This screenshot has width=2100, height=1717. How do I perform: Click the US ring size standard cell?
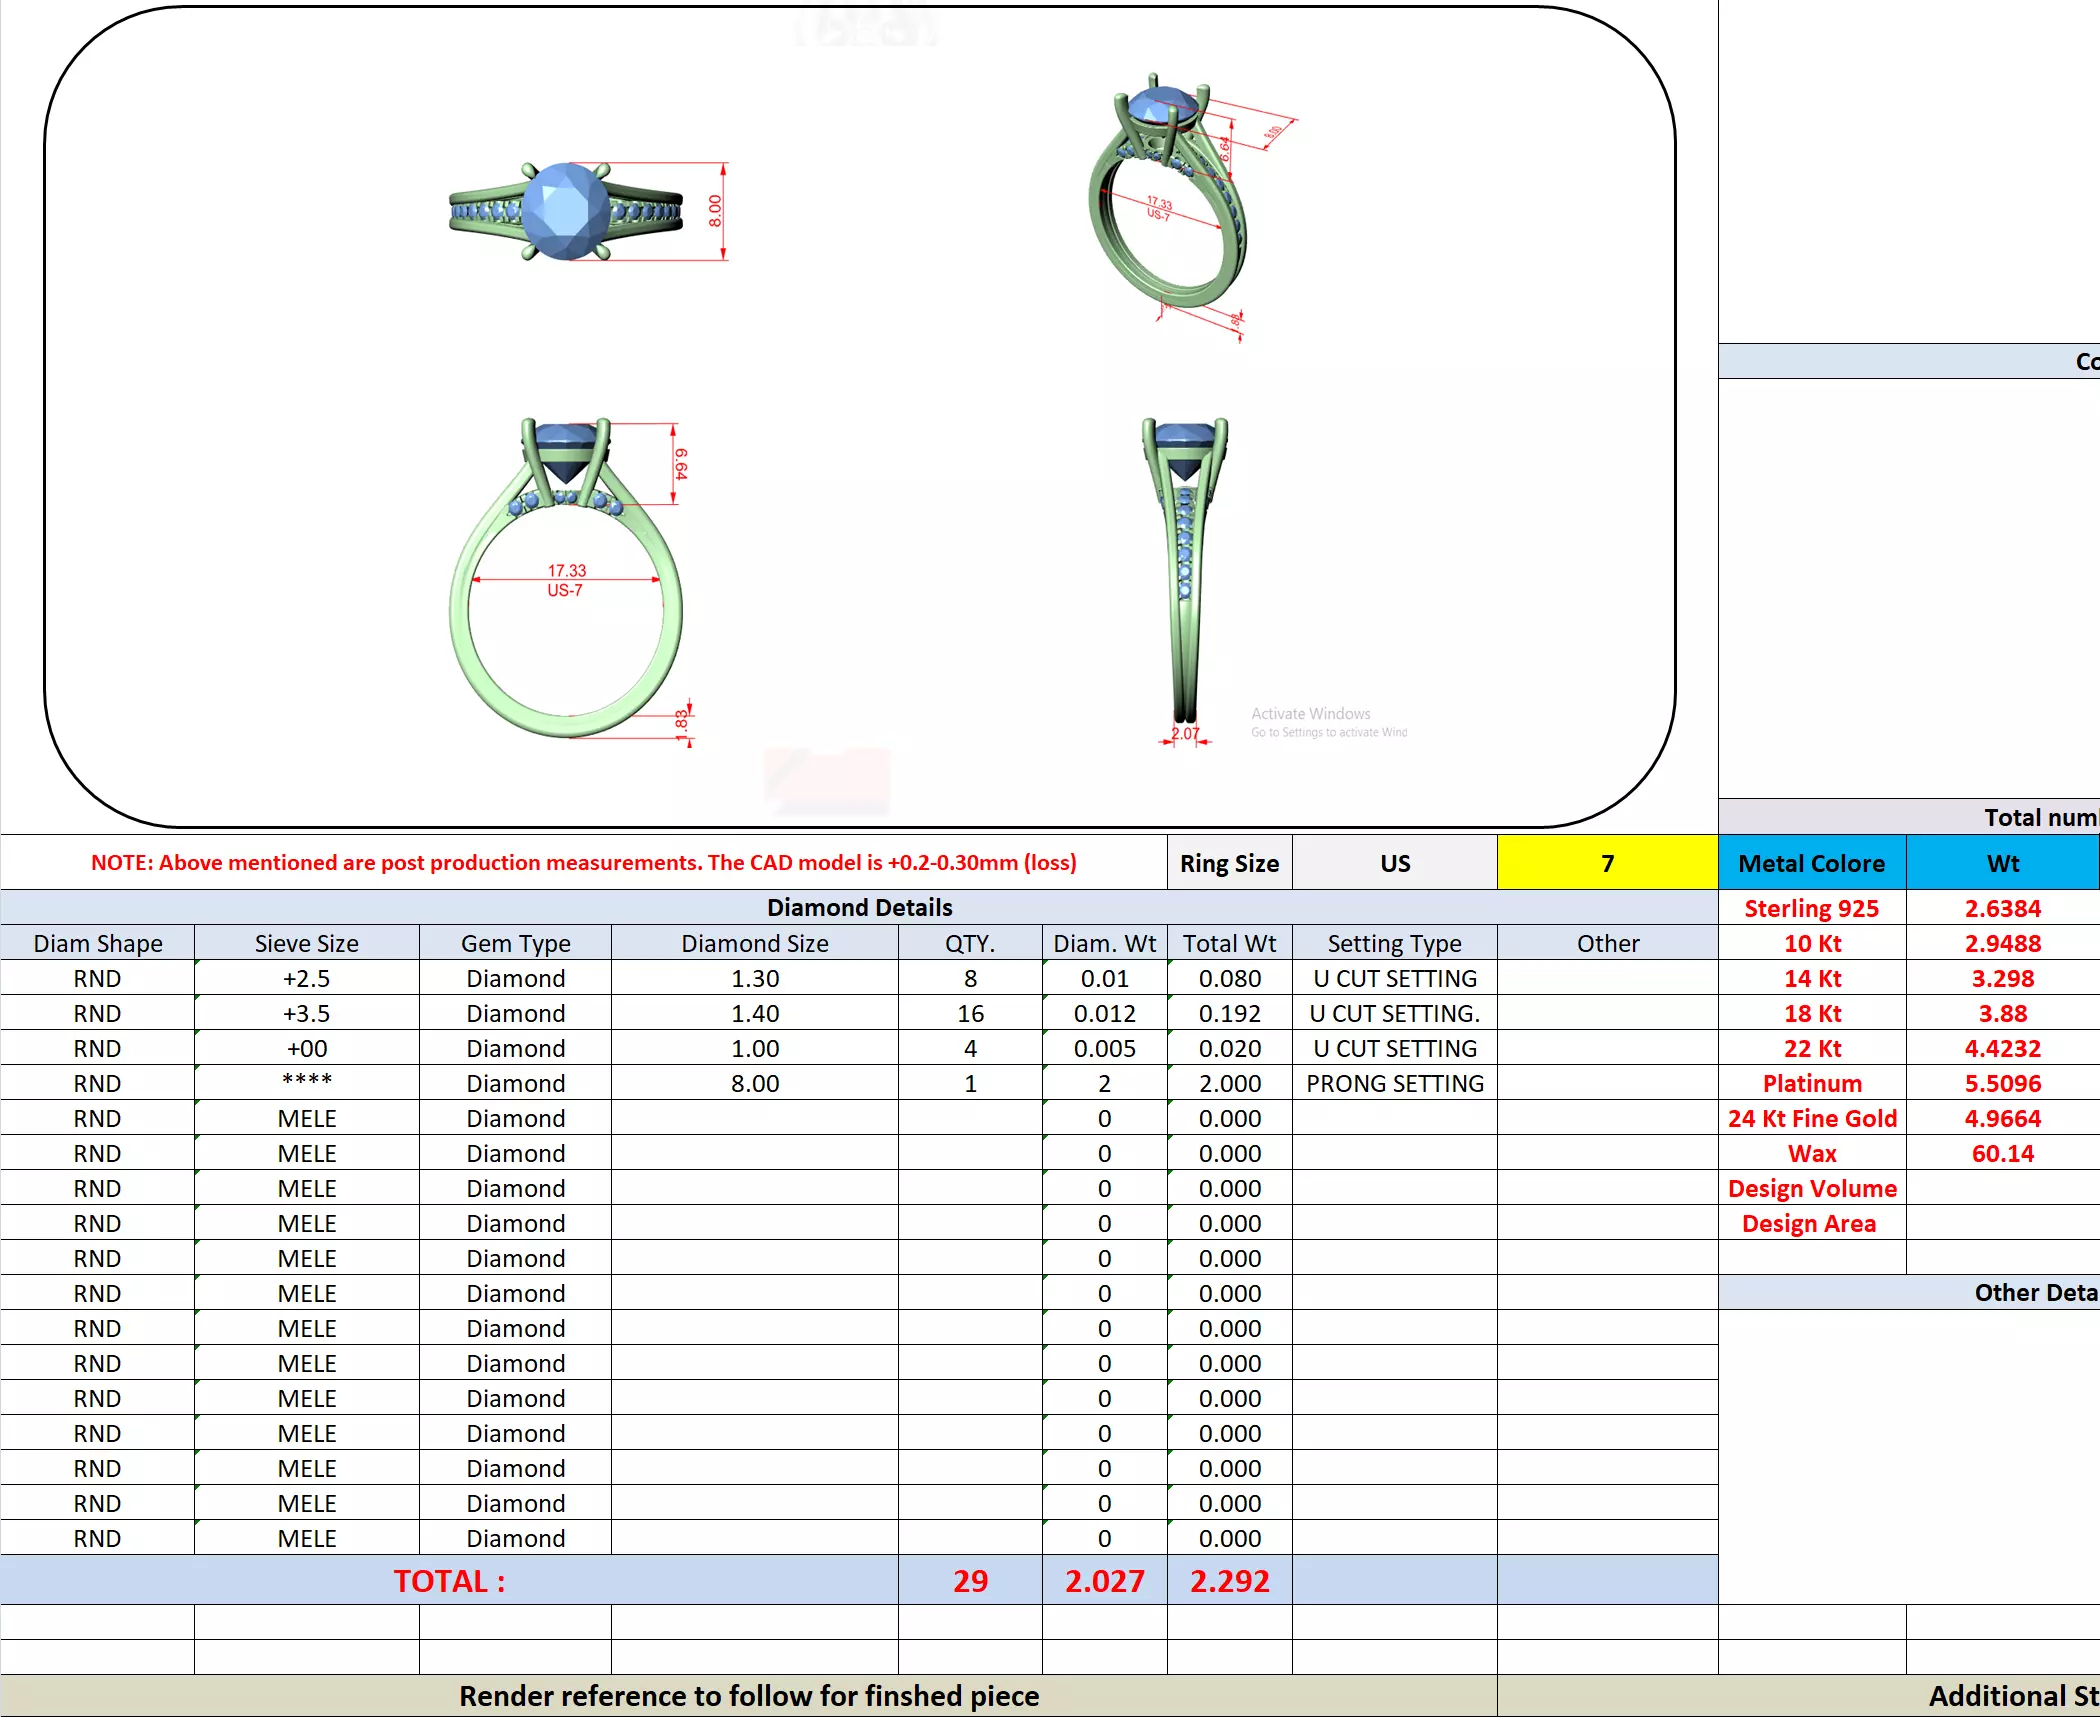coord(1394,863)
